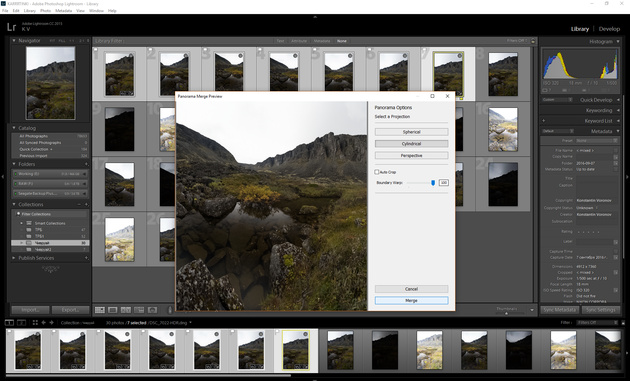Click Merge button in panorama dialog

[411, 301]
